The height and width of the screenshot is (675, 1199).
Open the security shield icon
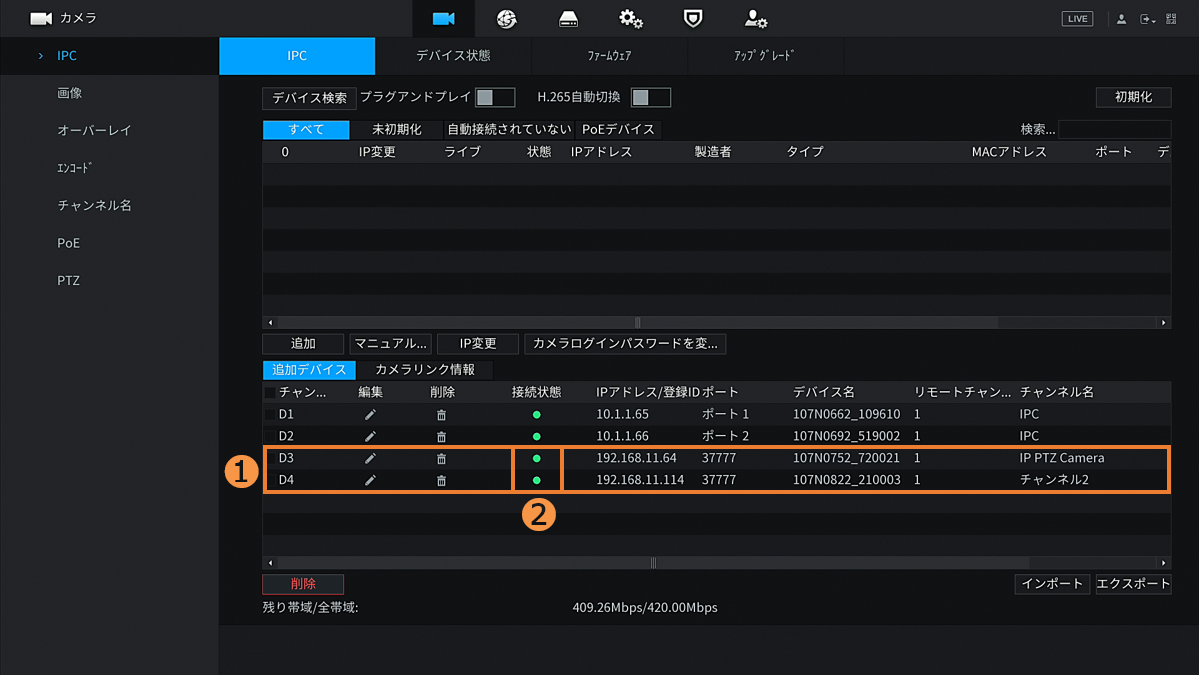pyautogui.click(x=692, y=19)
